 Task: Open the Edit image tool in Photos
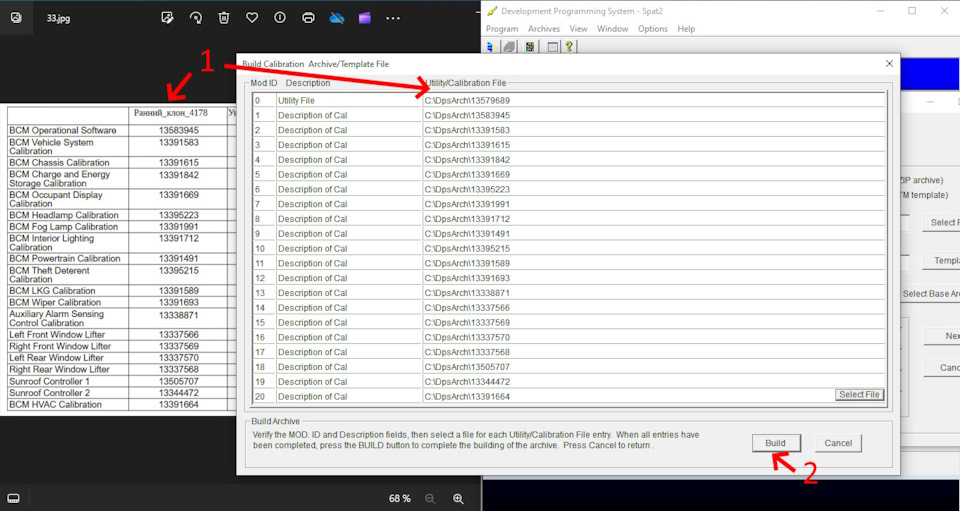coord(167,18)
